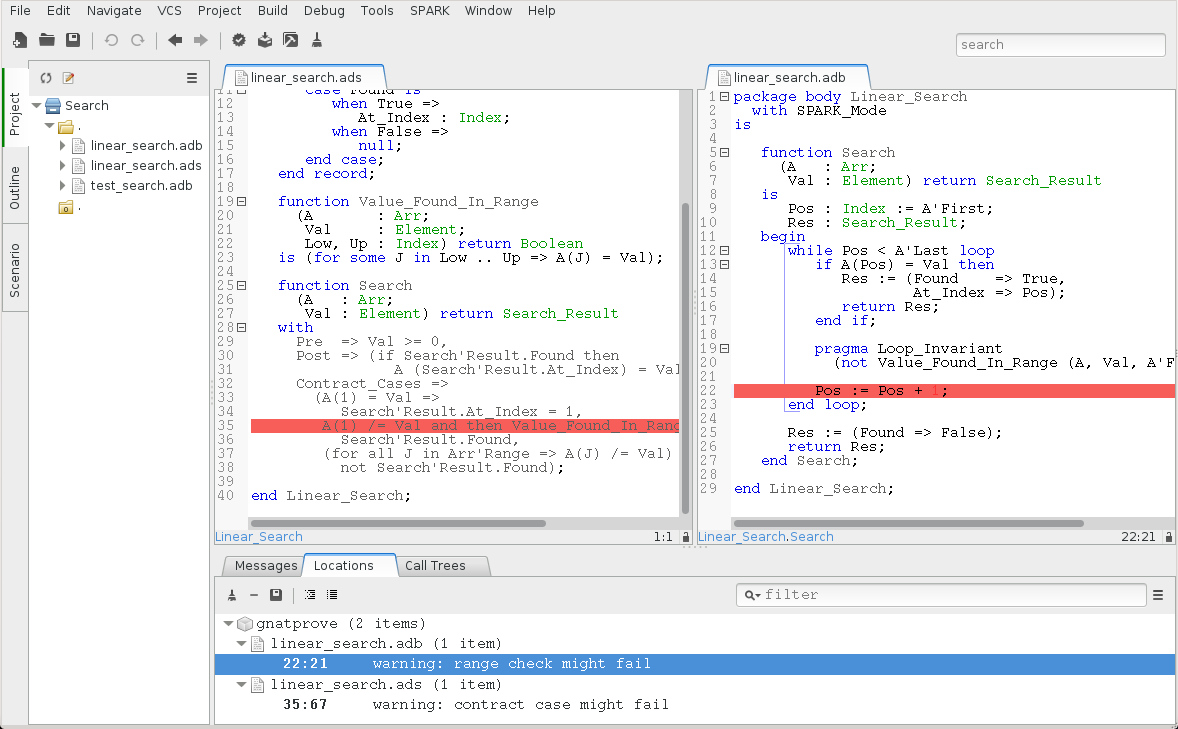This screenshot has height=729, width=1178.
Task: Collapse linear_search.ads group in Locations
Action: tap(242, 685)
